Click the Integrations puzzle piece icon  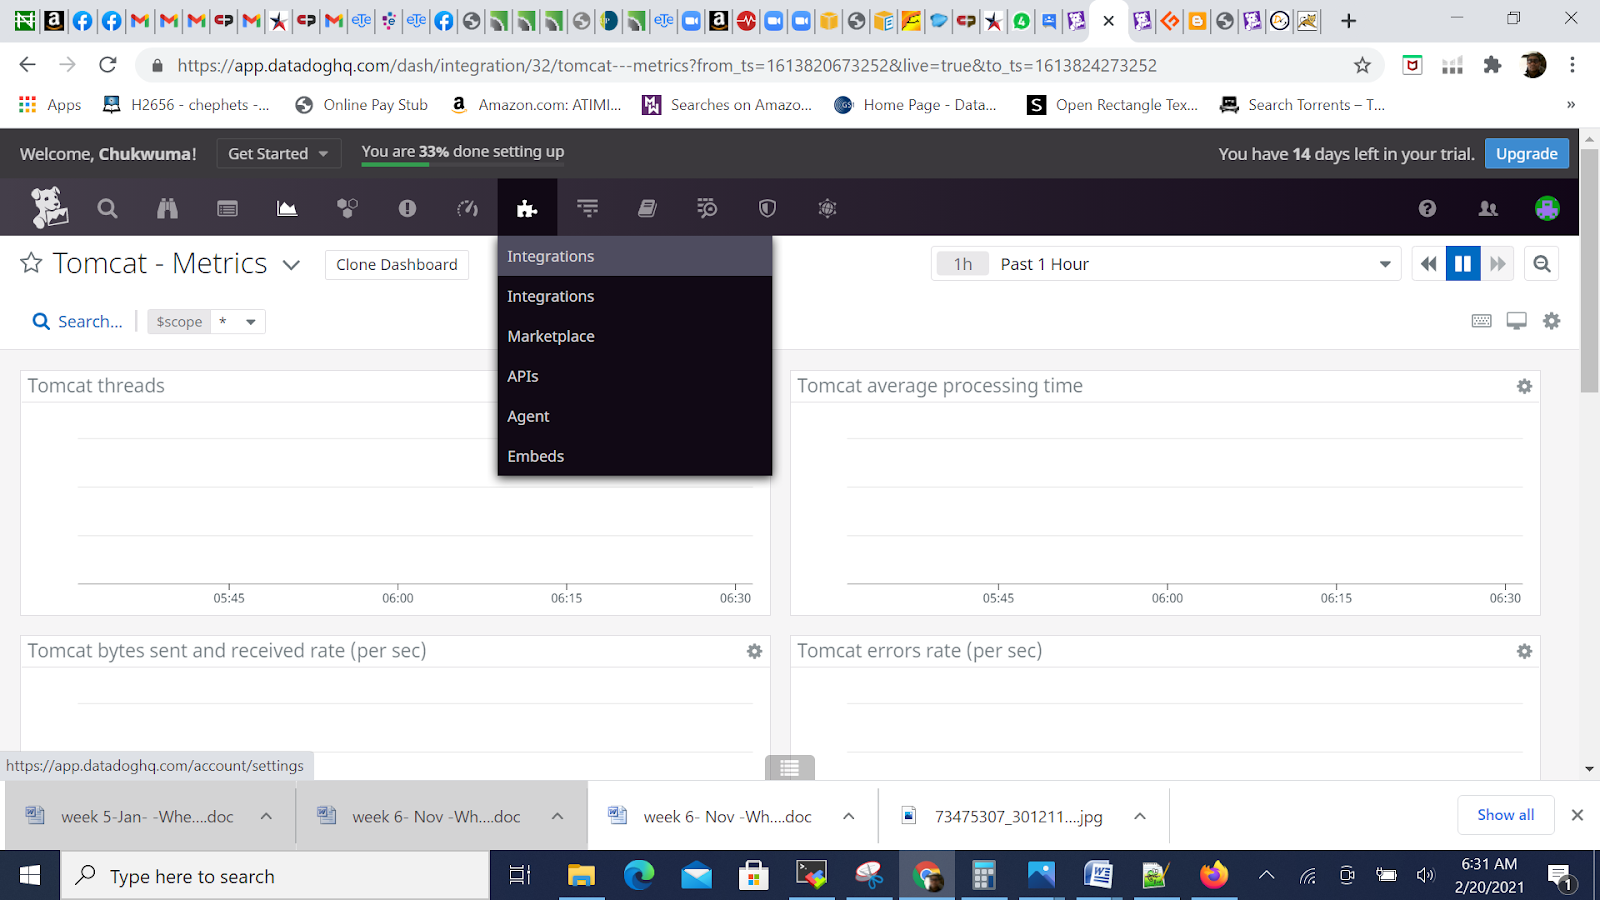527,208
